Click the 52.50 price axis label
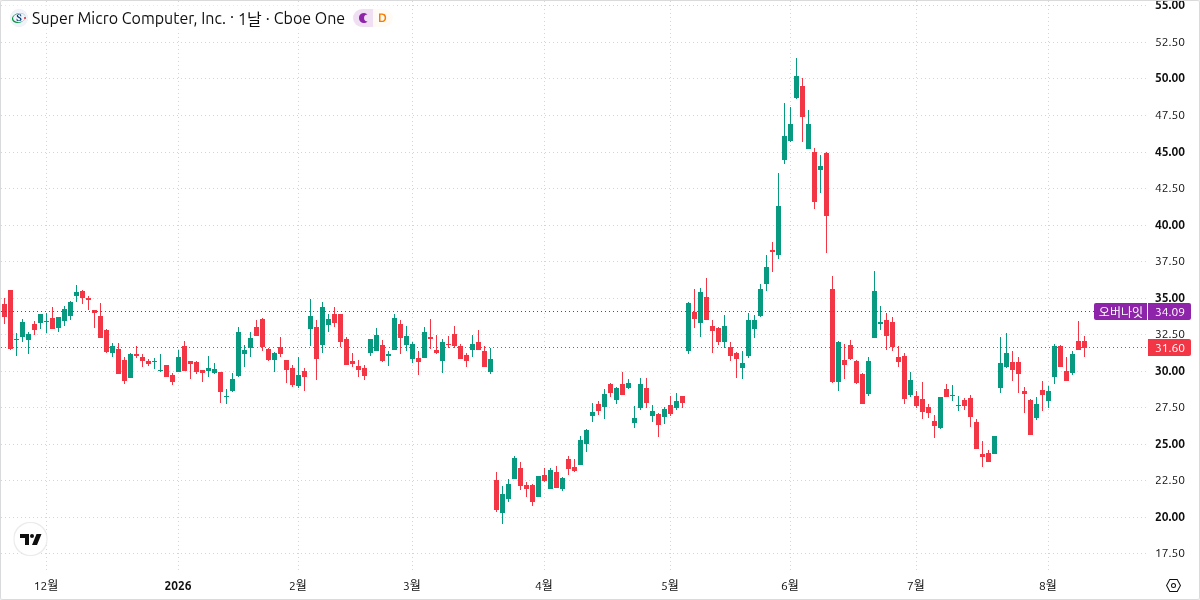 1169,42
